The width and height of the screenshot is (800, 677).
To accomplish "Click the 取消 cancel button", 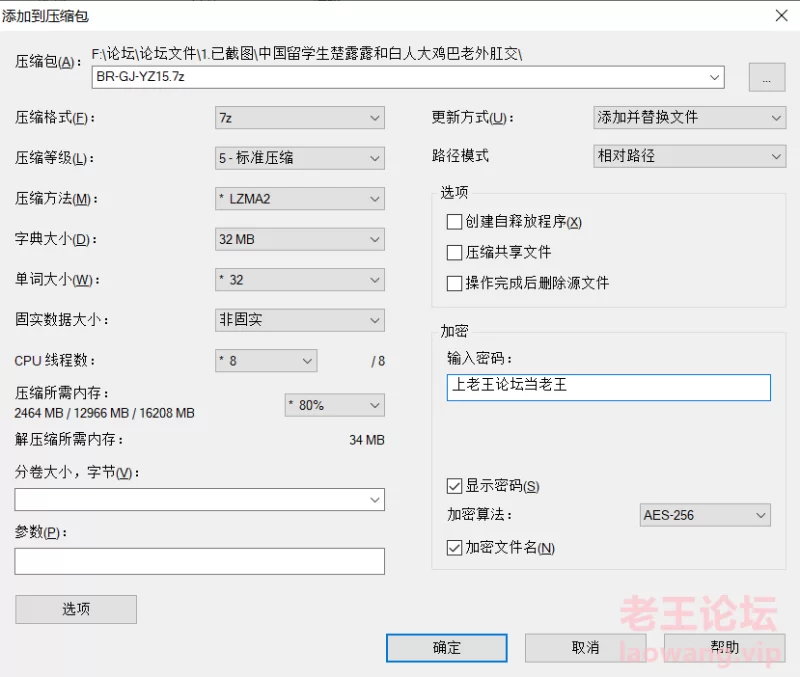I will click(585, 648).
